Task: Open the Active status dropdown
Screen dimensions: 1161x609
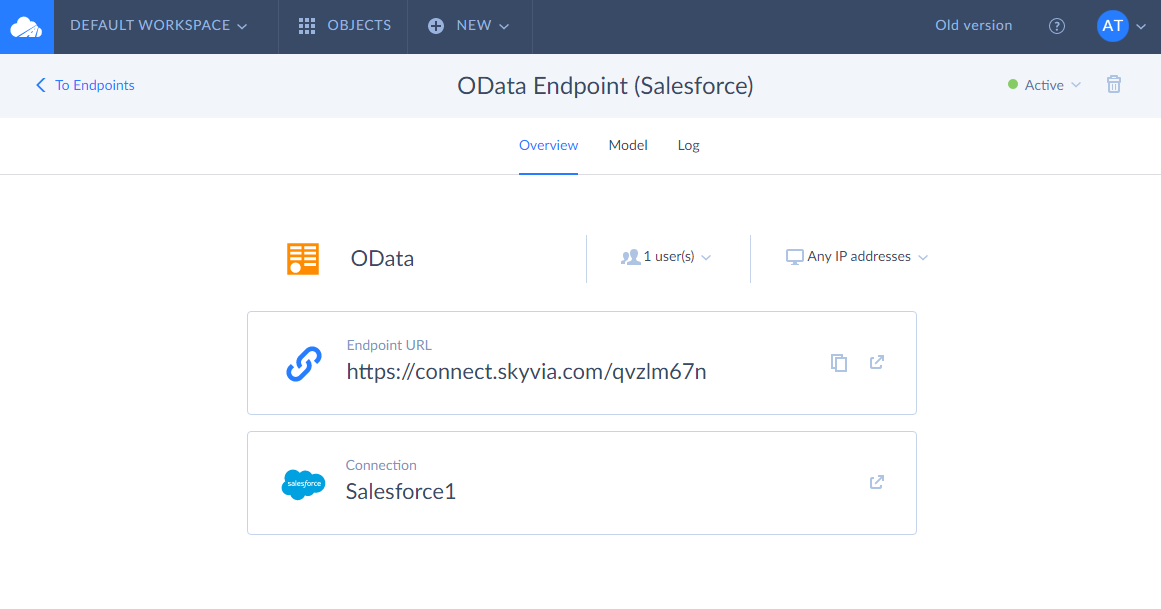Action: pos(1044,85)
